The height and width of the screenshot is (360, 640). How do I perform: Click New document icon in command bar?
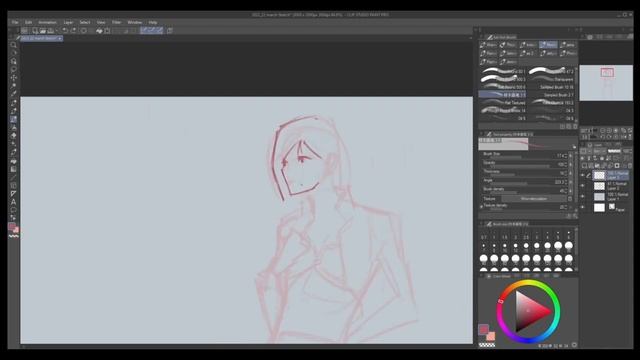35,31
